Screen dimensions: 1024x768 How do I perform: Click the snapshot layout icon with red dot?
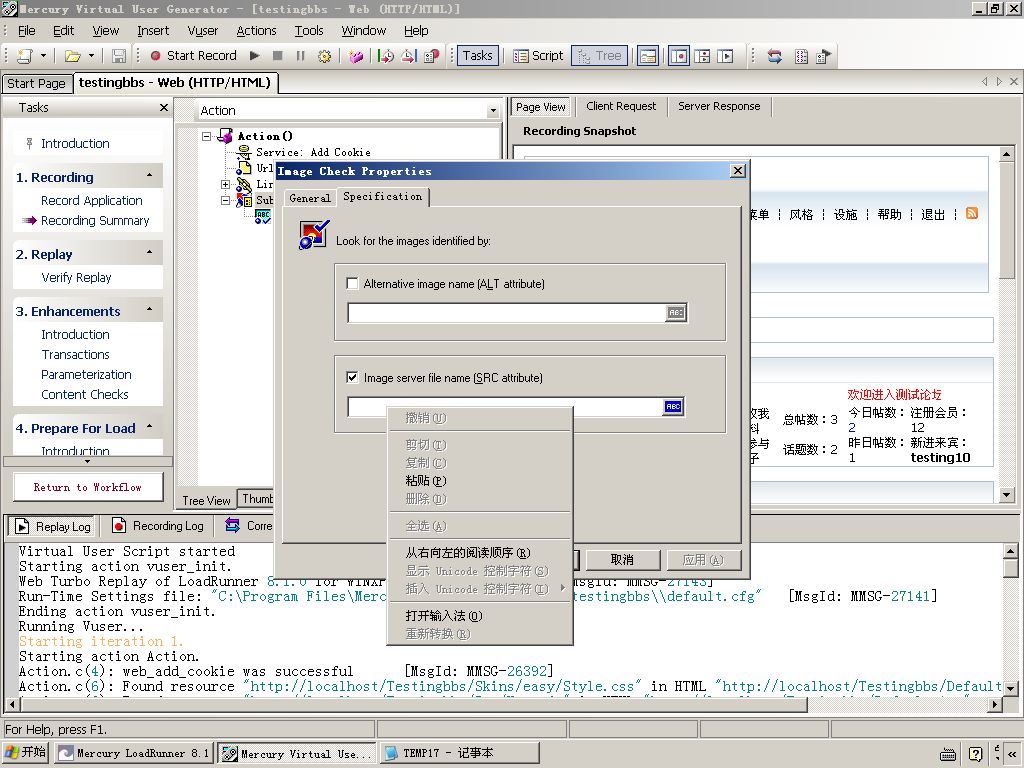pos(679,56)
